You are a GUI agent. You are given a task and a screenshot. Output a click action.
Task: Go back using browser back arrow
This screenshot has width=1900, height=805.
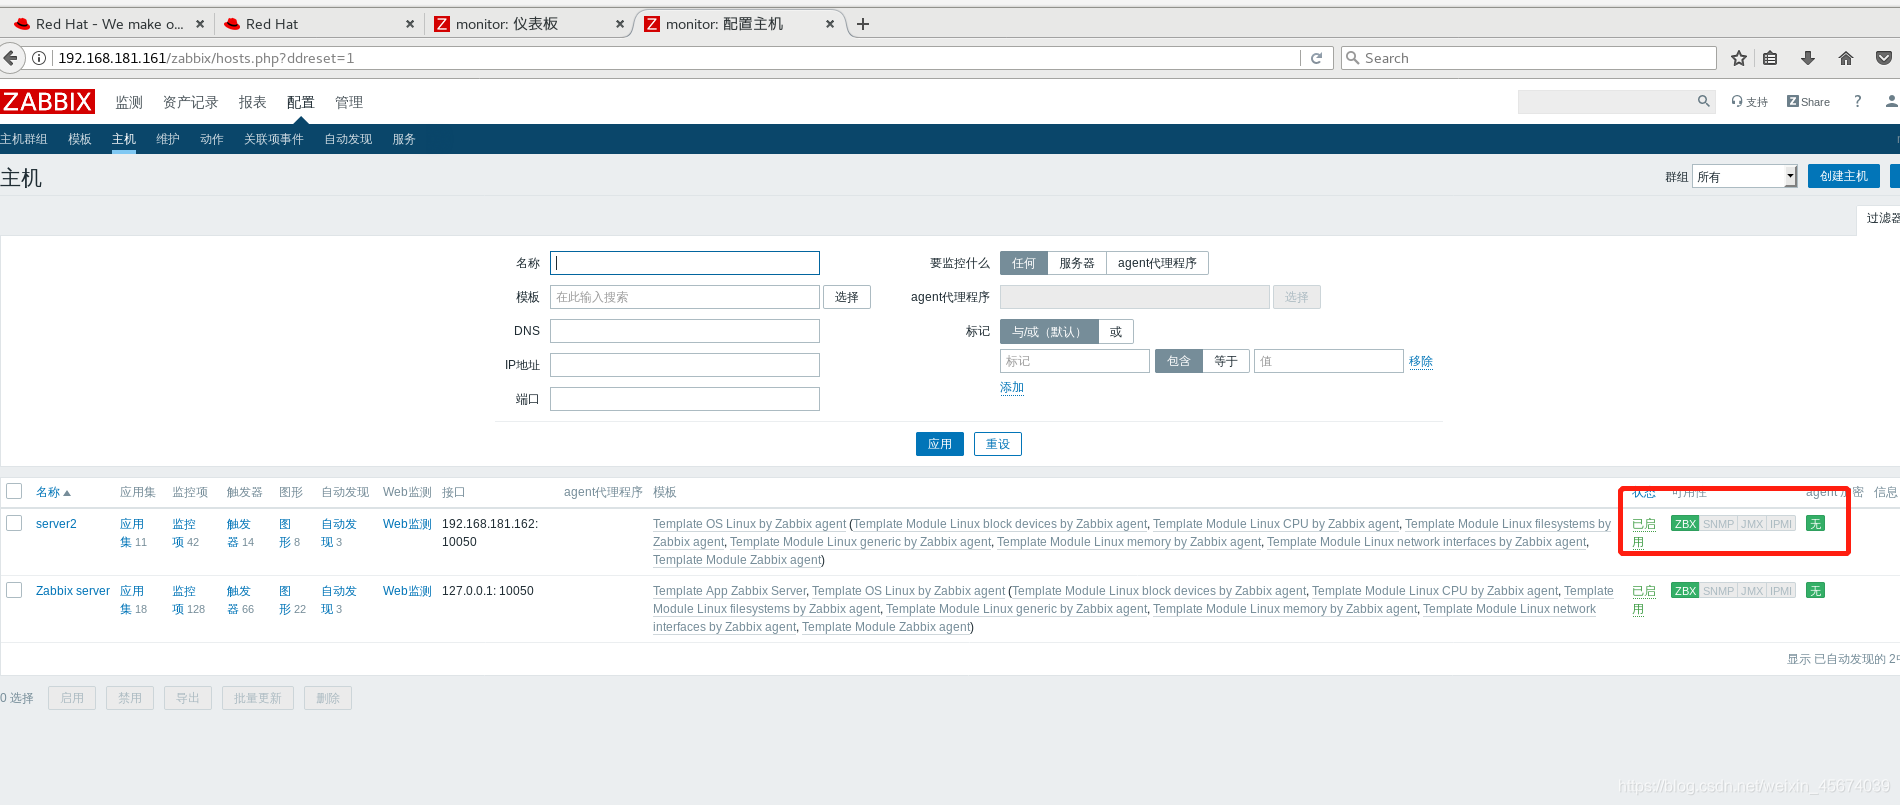[x=10, y=58]
